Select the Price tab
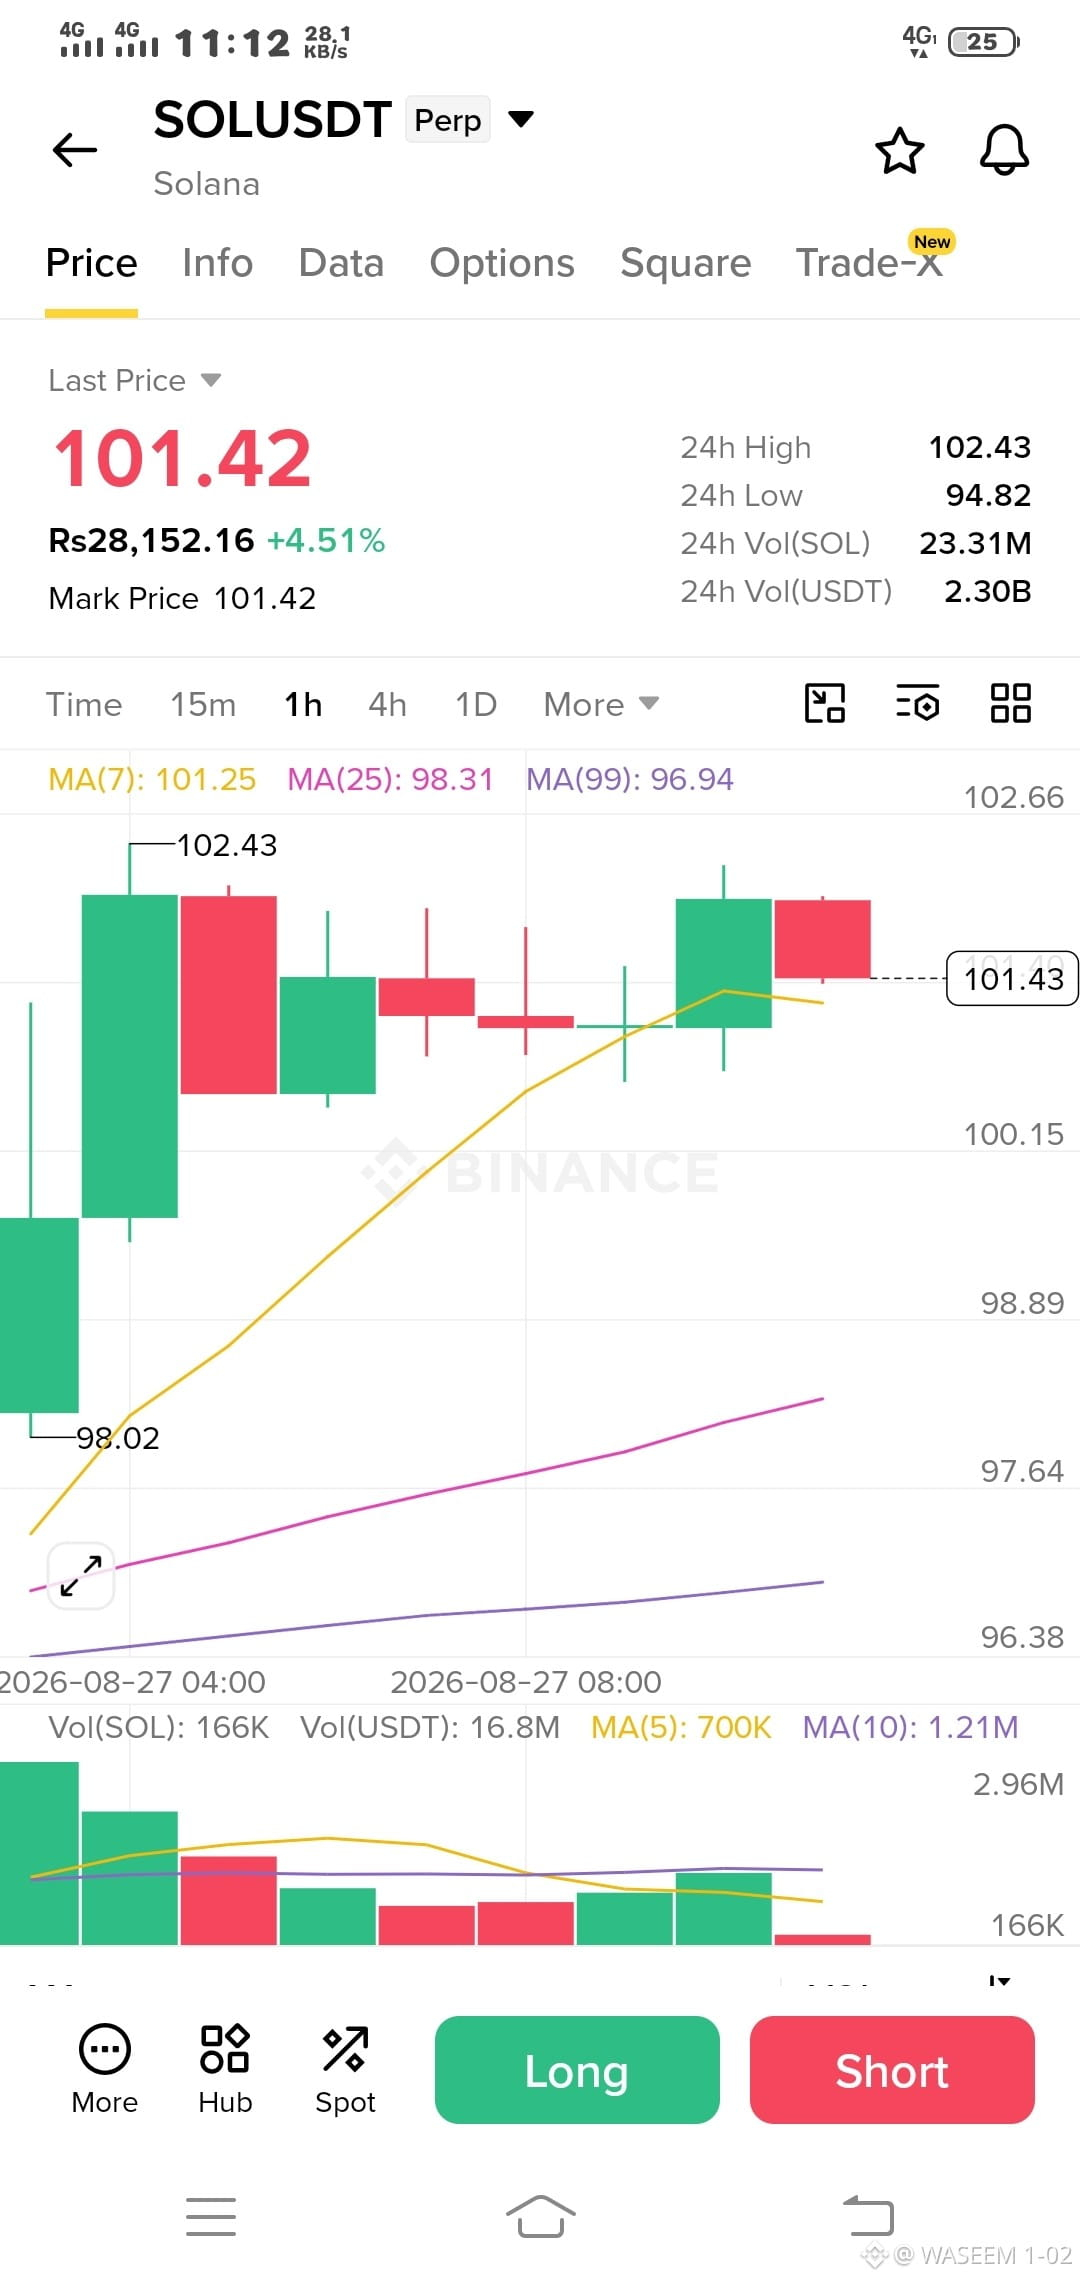The image size is (1080, 2280). pyautogui.click(x=92, y=263)
